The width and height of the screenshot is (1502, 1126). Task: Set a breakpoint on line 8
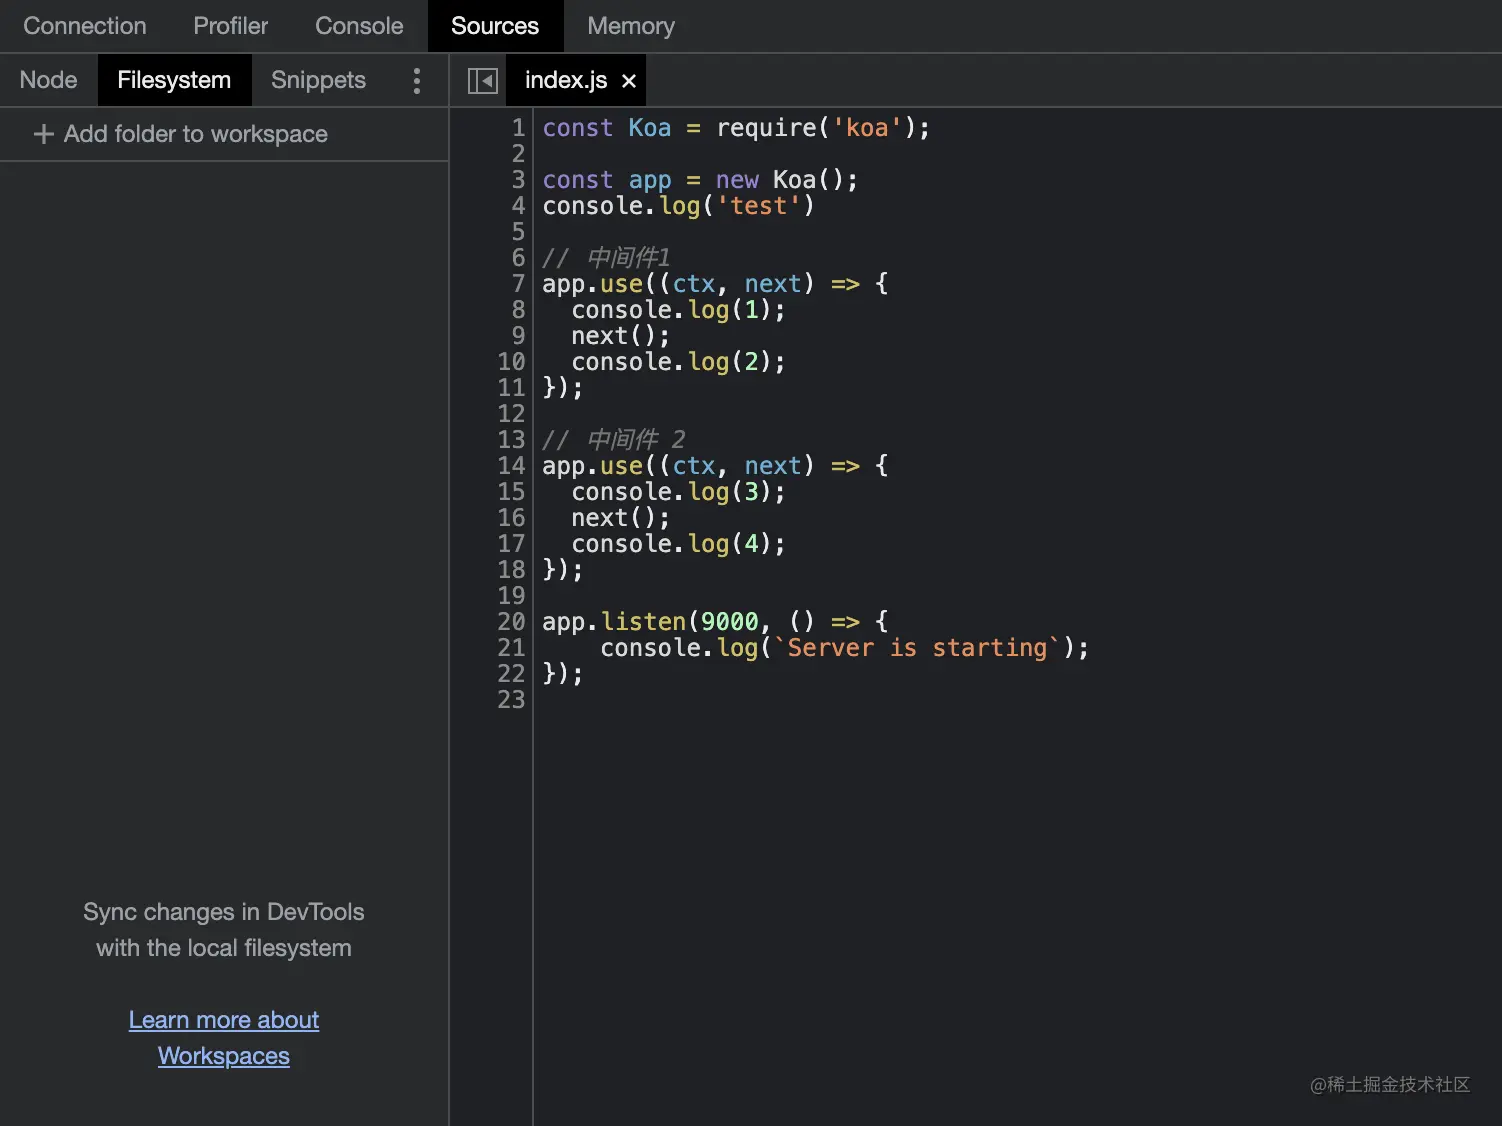(x=516, y=310)
